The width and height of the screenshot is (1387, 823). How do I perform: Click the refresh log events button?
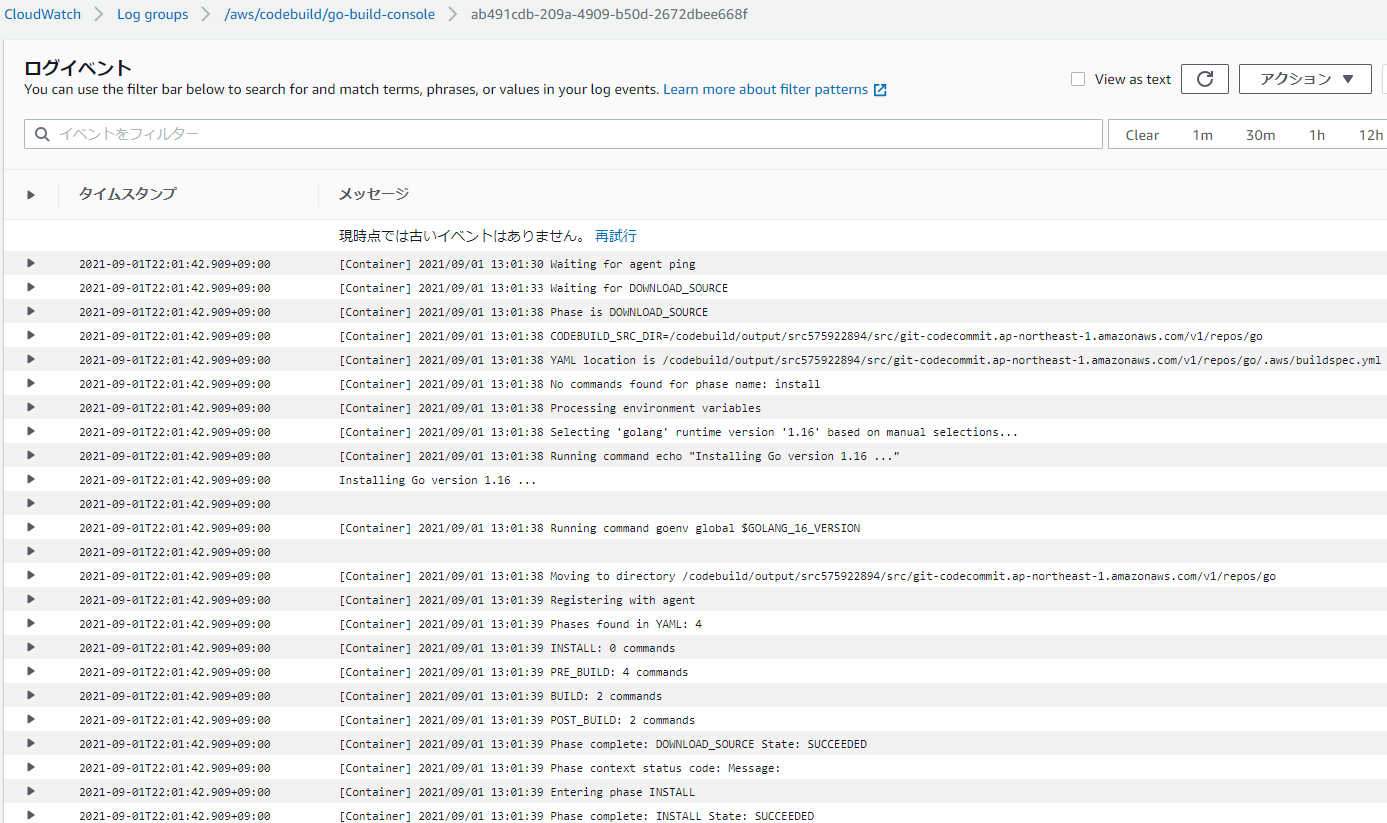pos(1204,79)
